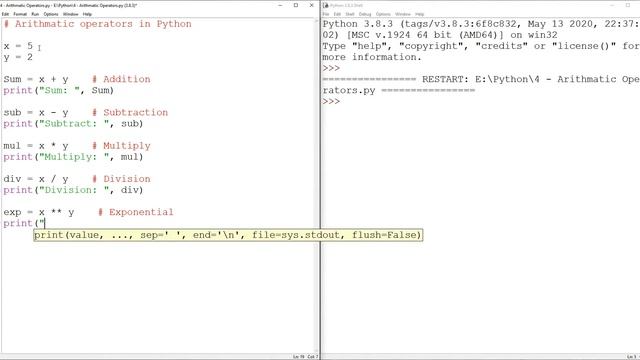Click the line print("Division: ", div)
This screenshot has width=640, height=360.
click(73, 190)
